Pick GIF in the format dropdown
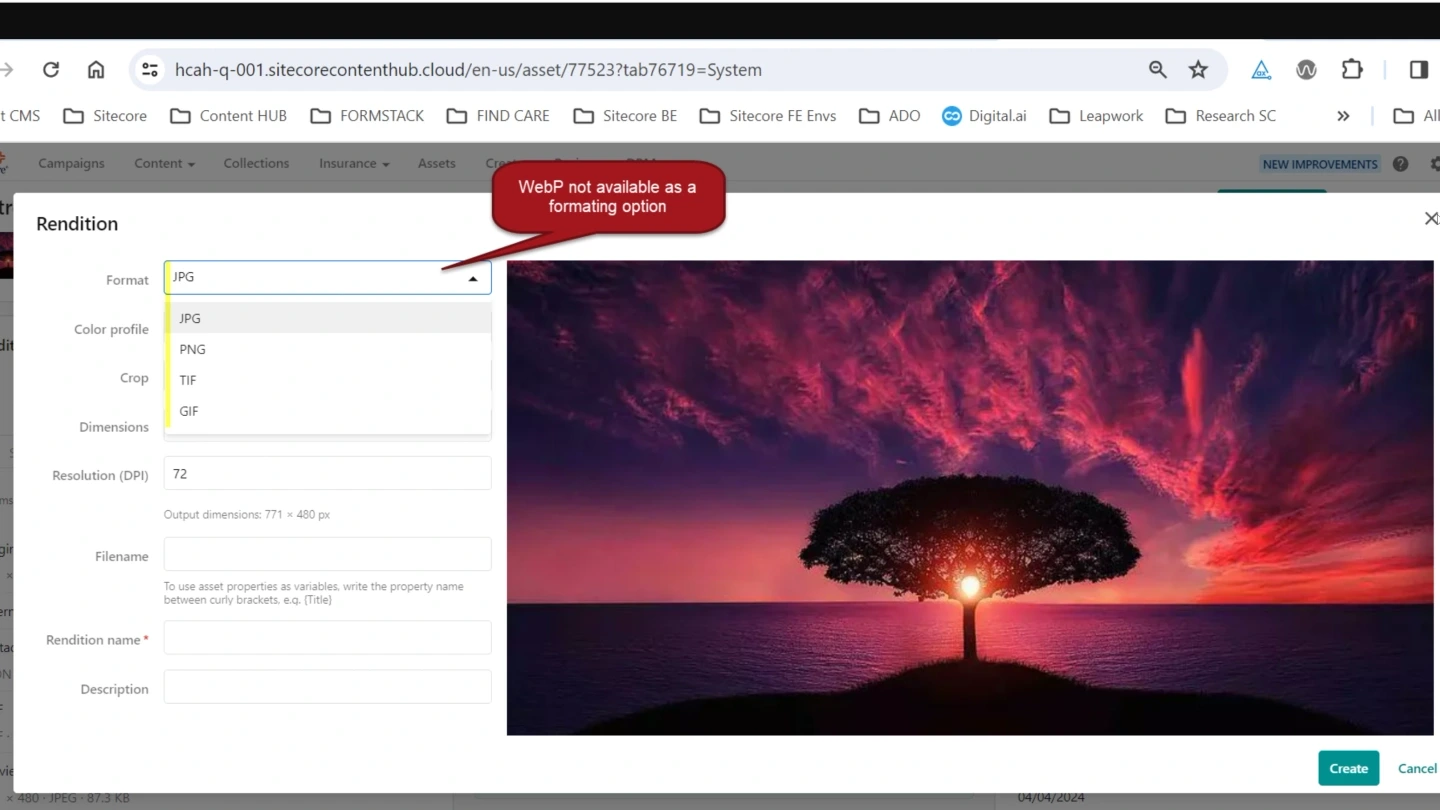This screenshot has height=810, width=1440. (189, 411)
